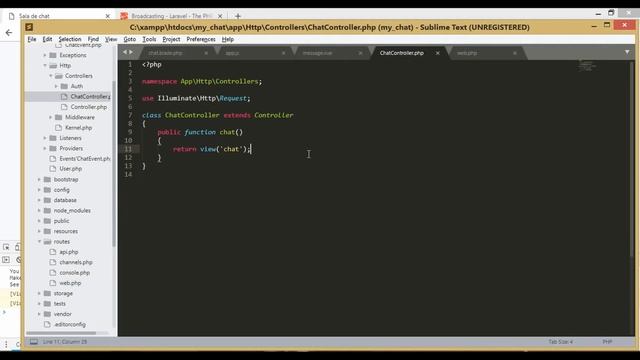
Task: Open the File menu
Action: 32,39
